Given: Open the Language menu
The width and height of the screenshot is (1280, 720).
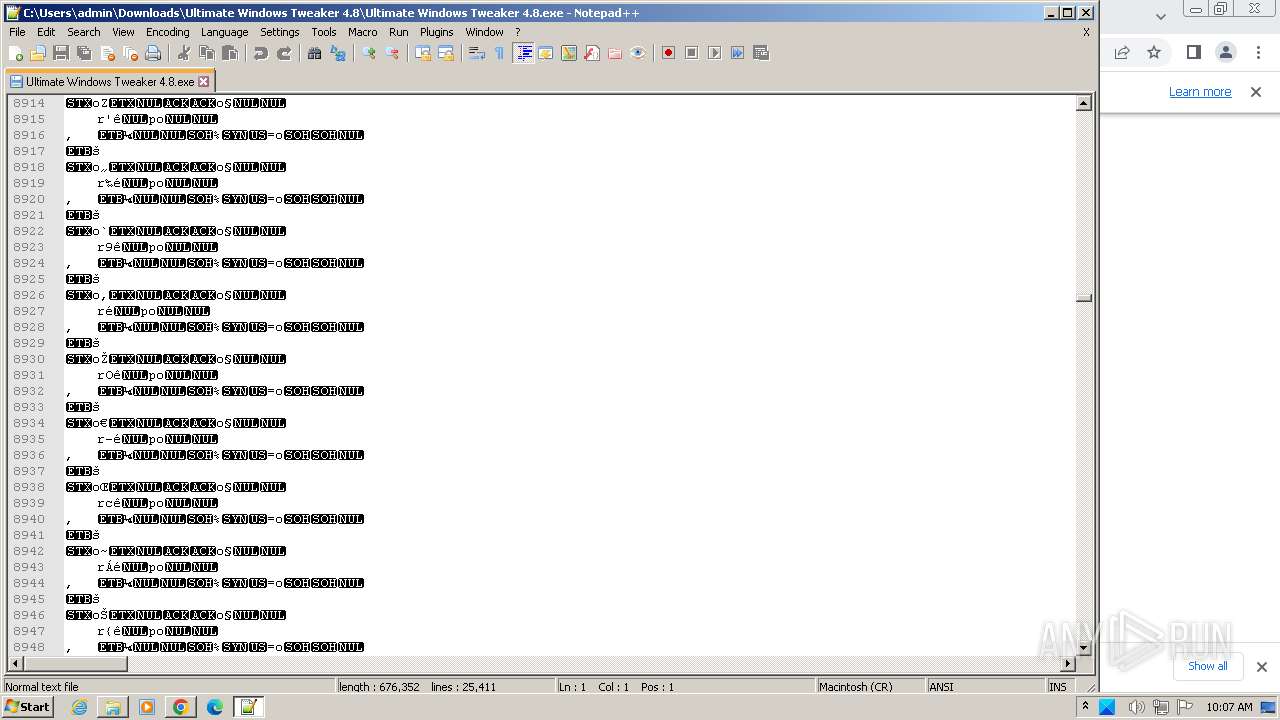Looking at the screenshot, I should tap(225, 32).
